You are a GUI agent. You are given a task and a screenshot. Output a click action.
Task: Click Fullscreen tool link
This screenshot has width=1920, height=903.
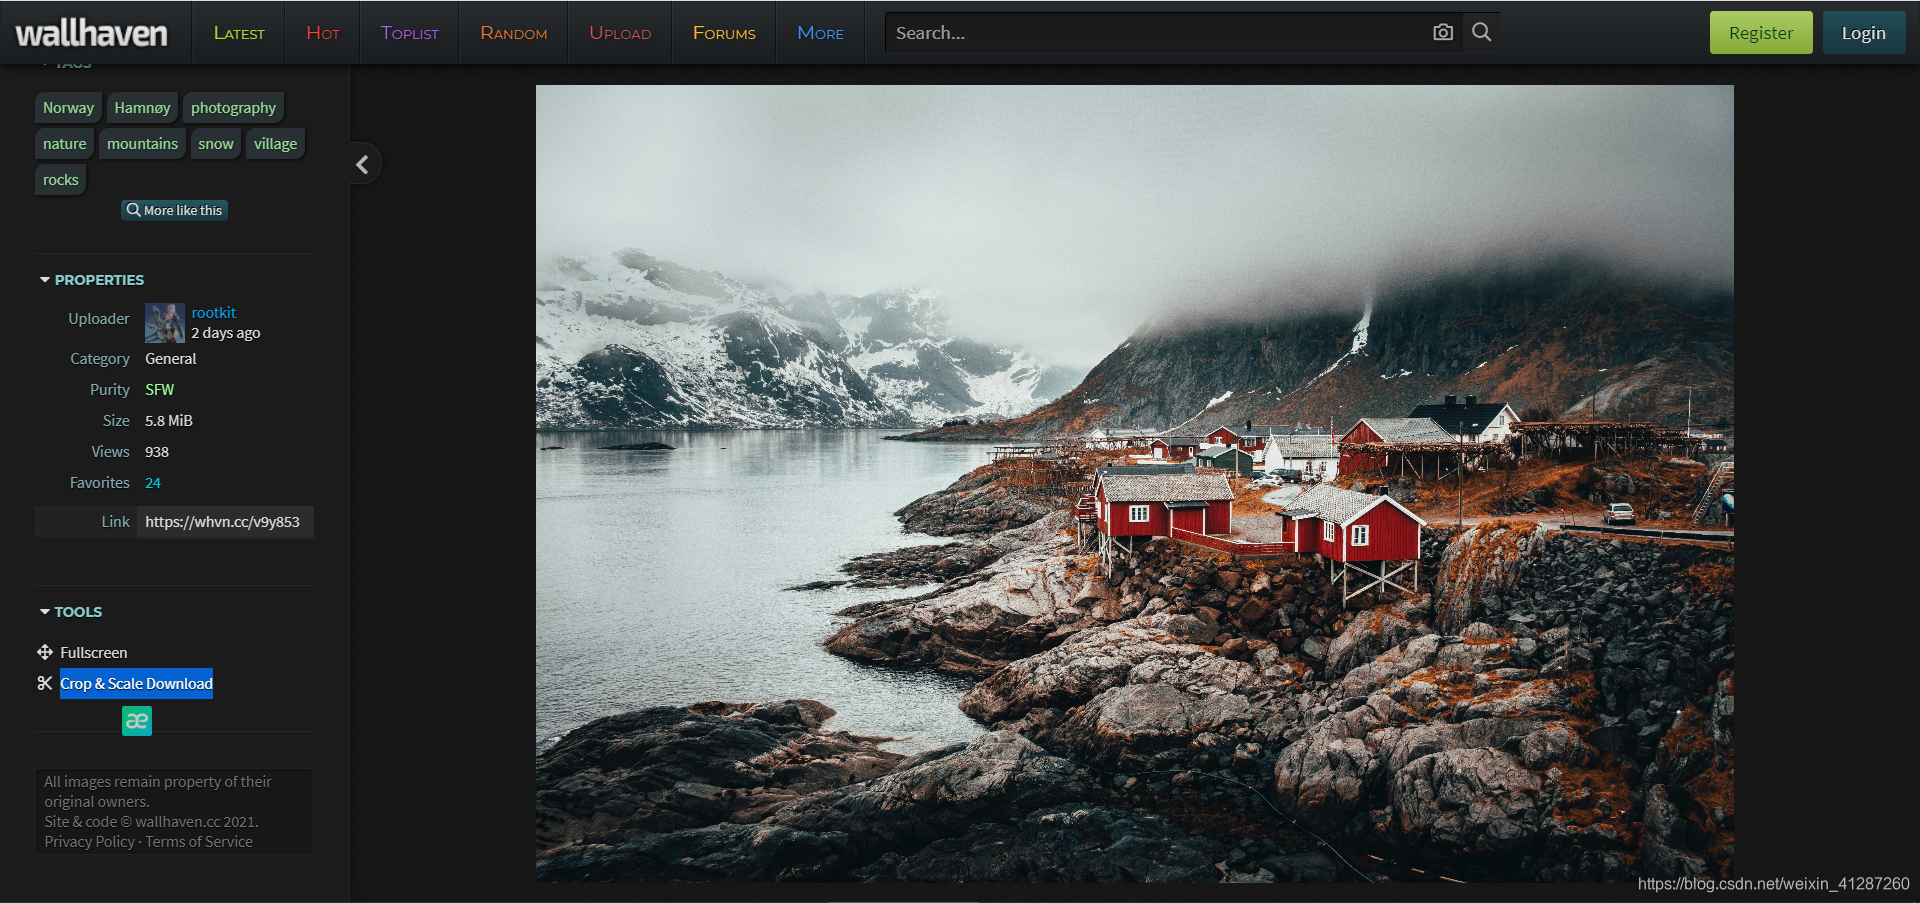tap(94, 652)
